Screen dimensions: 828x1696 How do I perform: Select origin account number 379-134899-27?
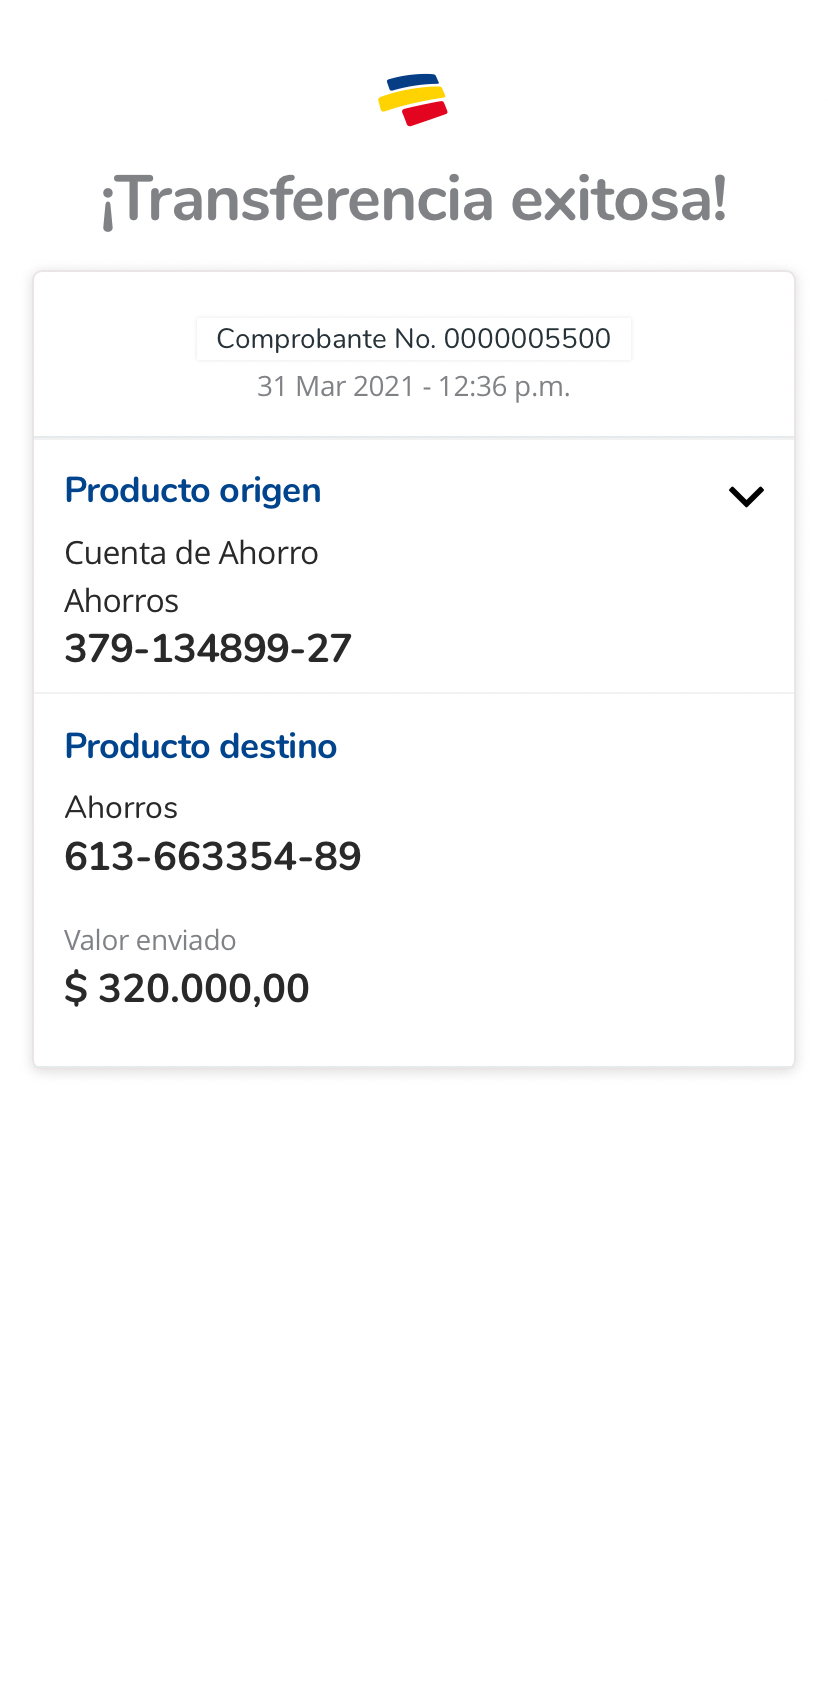[208, 649]
